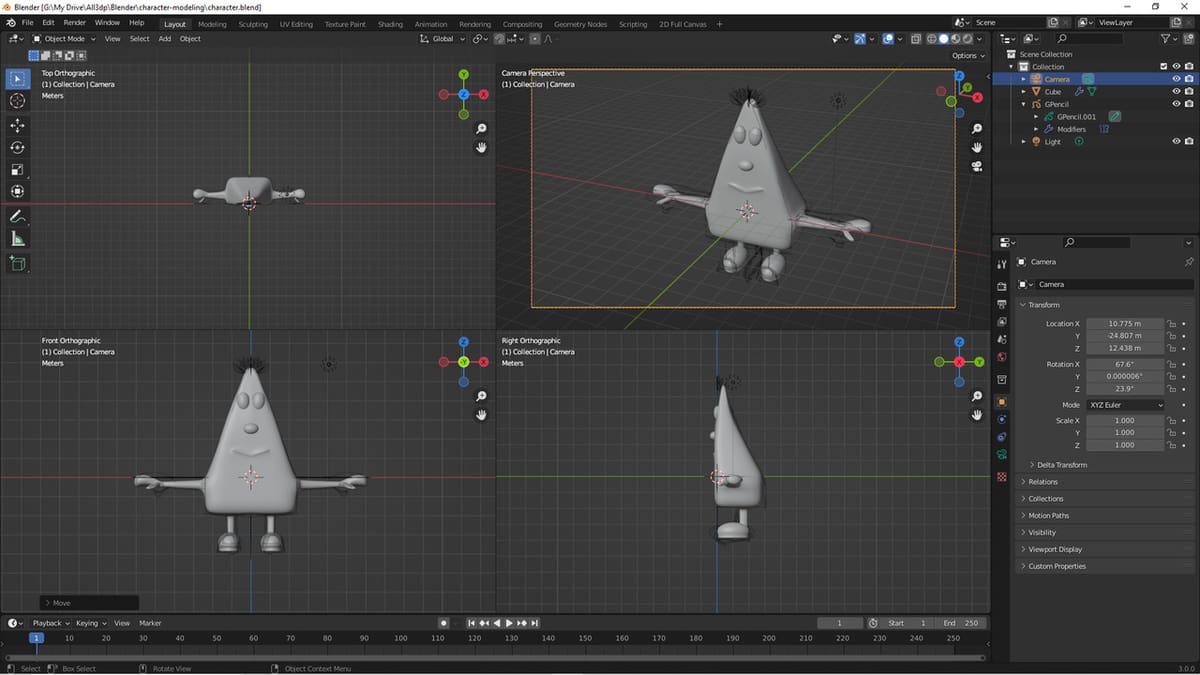Open the Playback dropdown in timeline
This screenshot has height=675, width=1200.
(x=50, y=623)
